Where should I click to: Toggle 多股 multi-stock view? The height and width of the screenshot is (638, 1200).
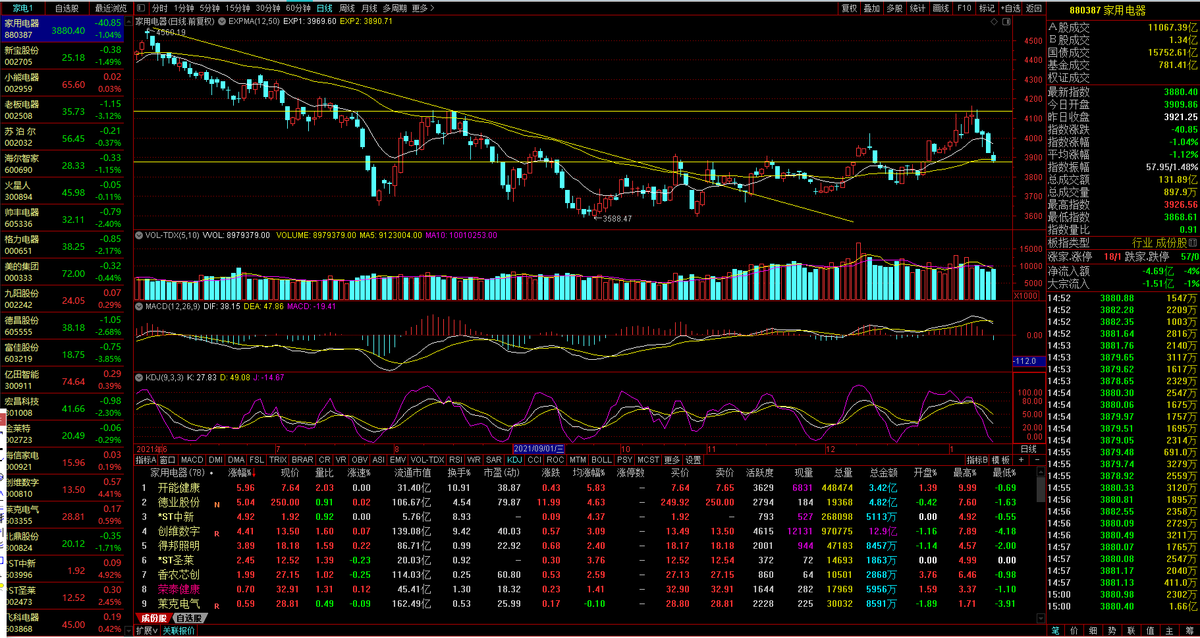[894, 7]
